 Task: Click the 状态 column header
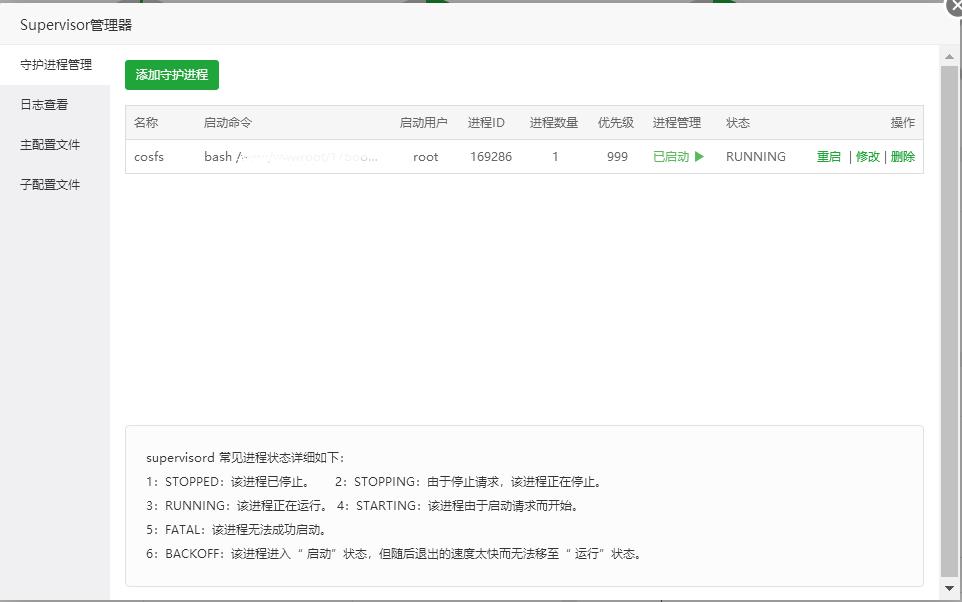click(738, 123)
